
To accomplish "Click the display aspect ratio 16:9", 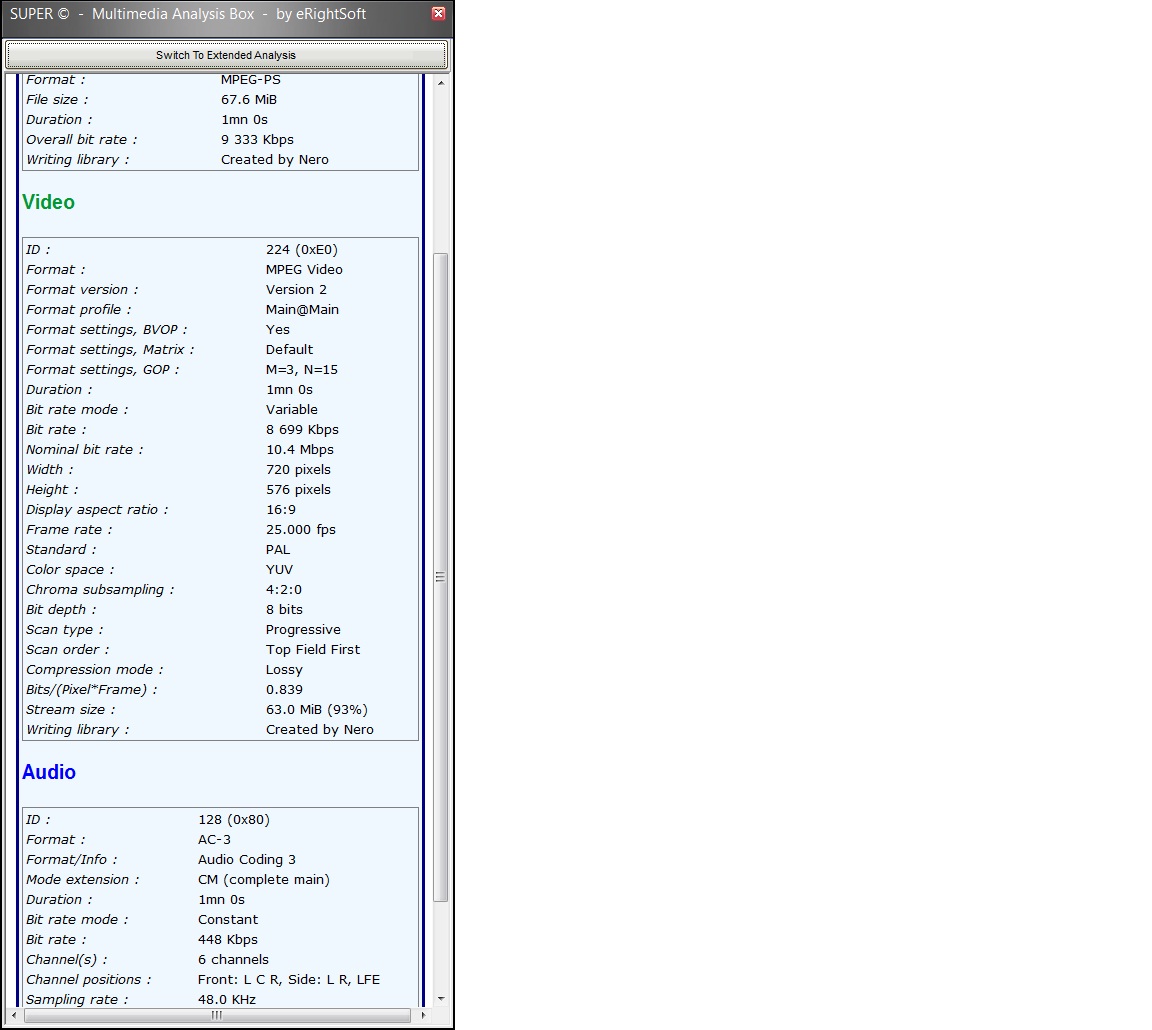I will 281,510.
